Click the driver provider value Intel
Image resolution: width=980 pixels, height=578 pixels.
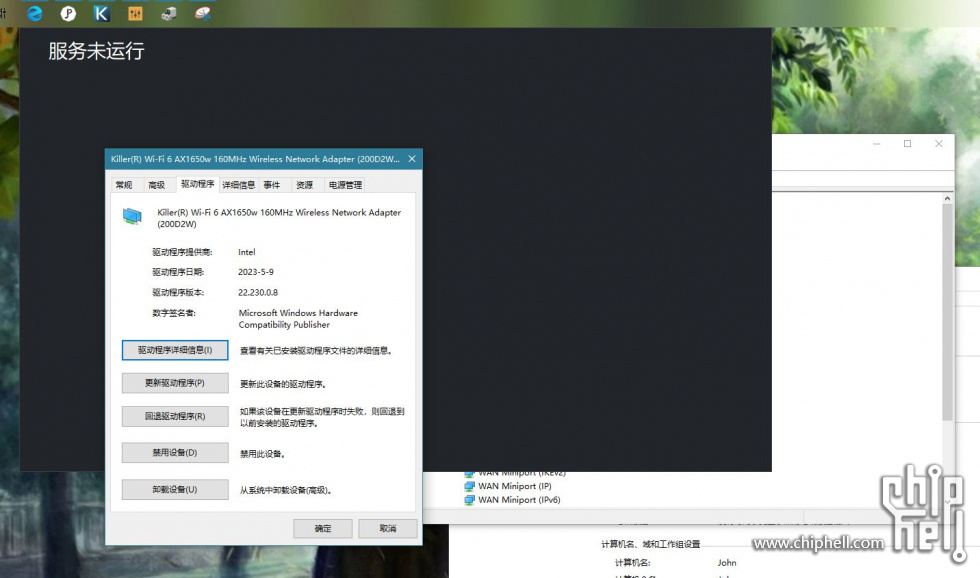point(247,252)
